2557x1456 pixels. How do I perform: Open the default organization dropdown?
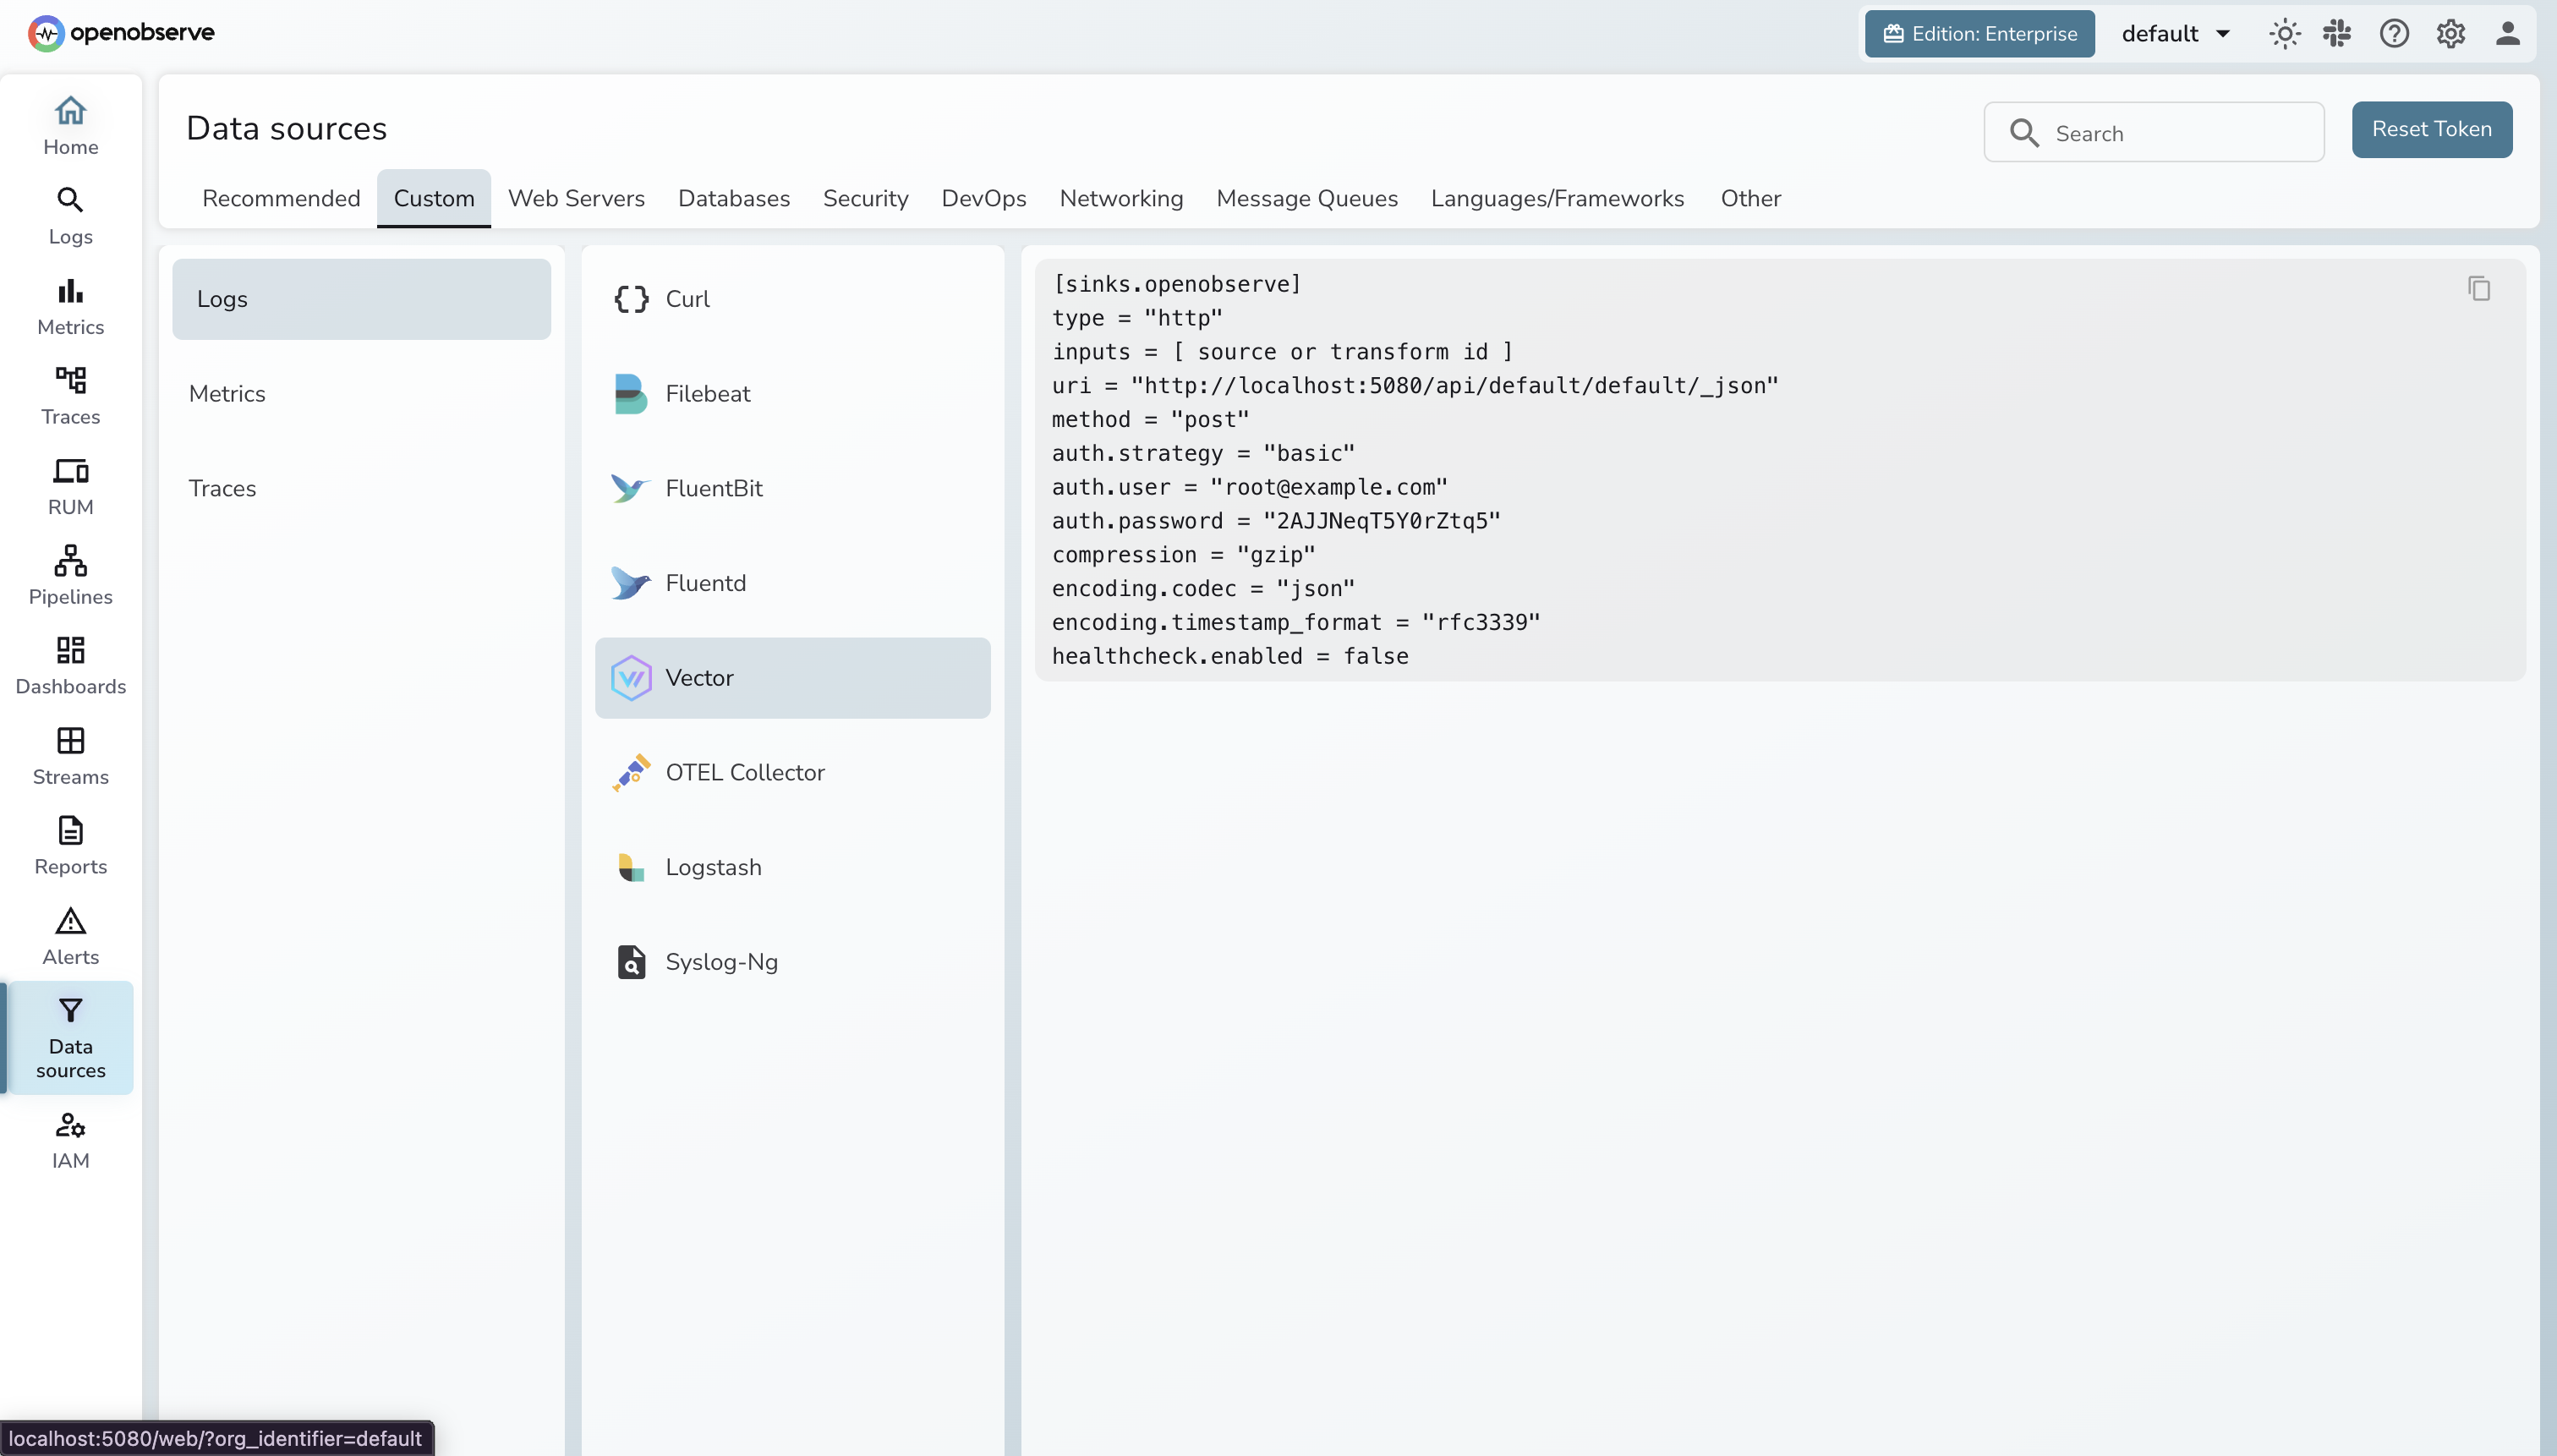coord(2173,33)
